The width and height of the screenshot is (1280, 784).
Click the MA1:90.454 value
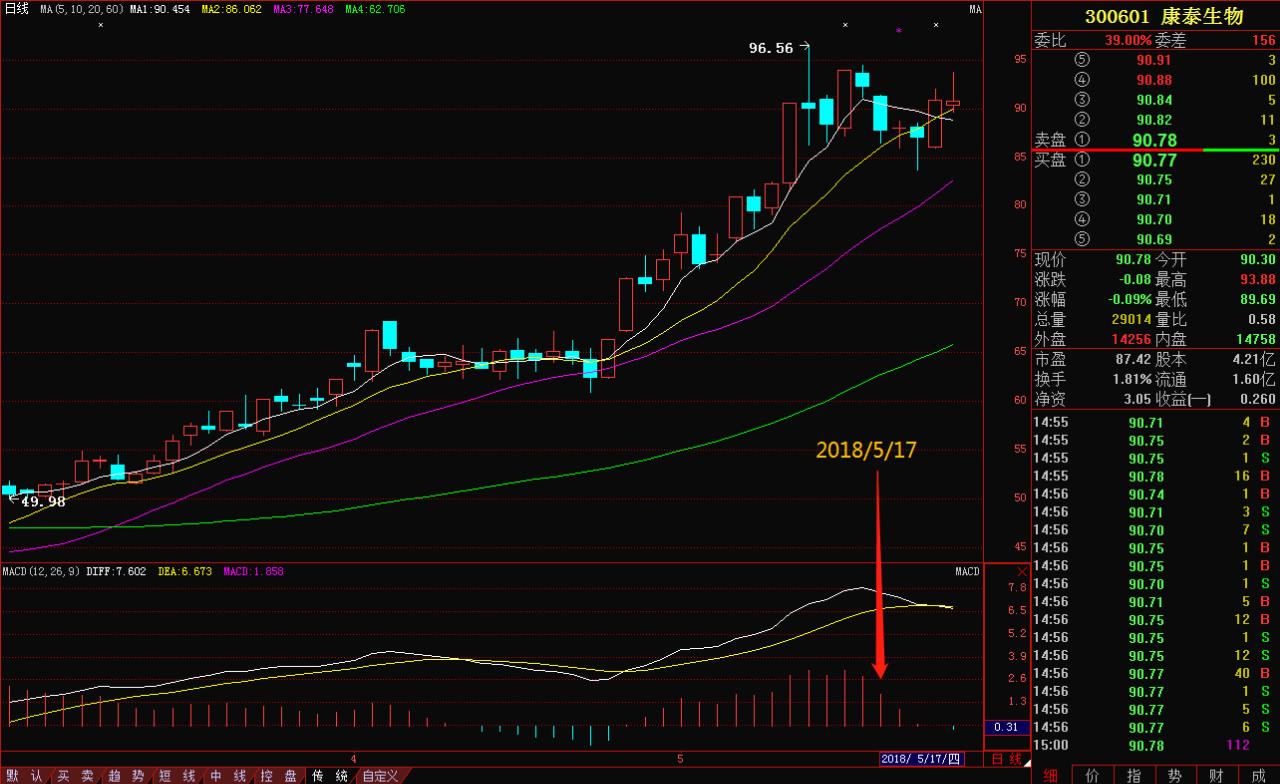click(x=160, y=9)
